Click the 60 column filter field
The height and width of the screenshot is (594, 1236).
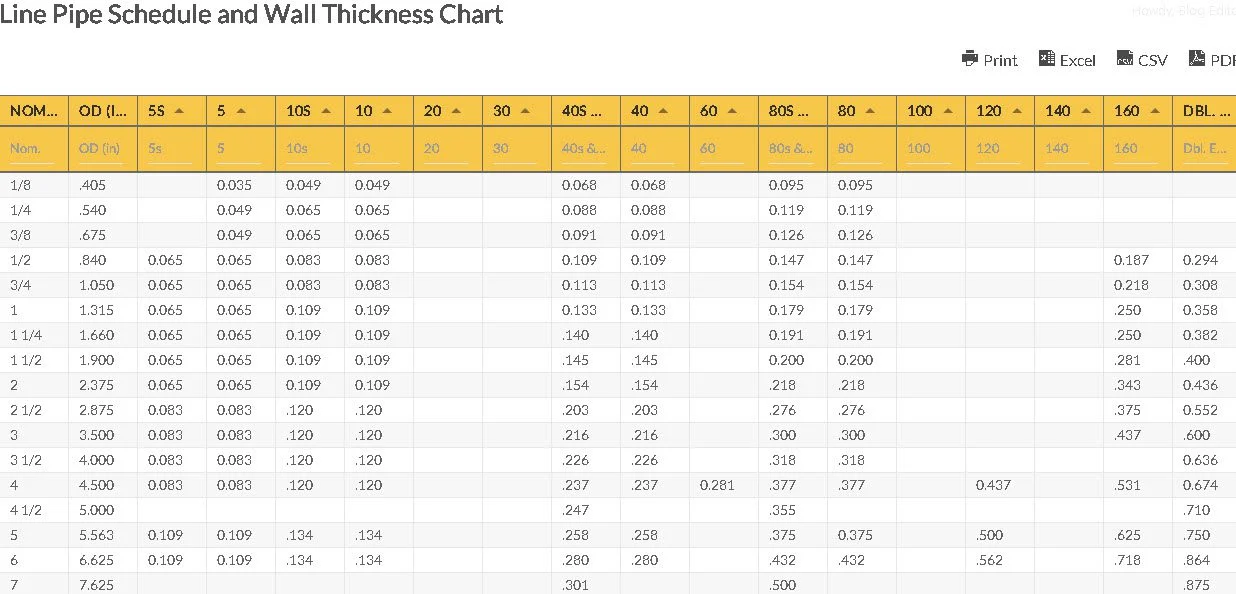point(723,149)
